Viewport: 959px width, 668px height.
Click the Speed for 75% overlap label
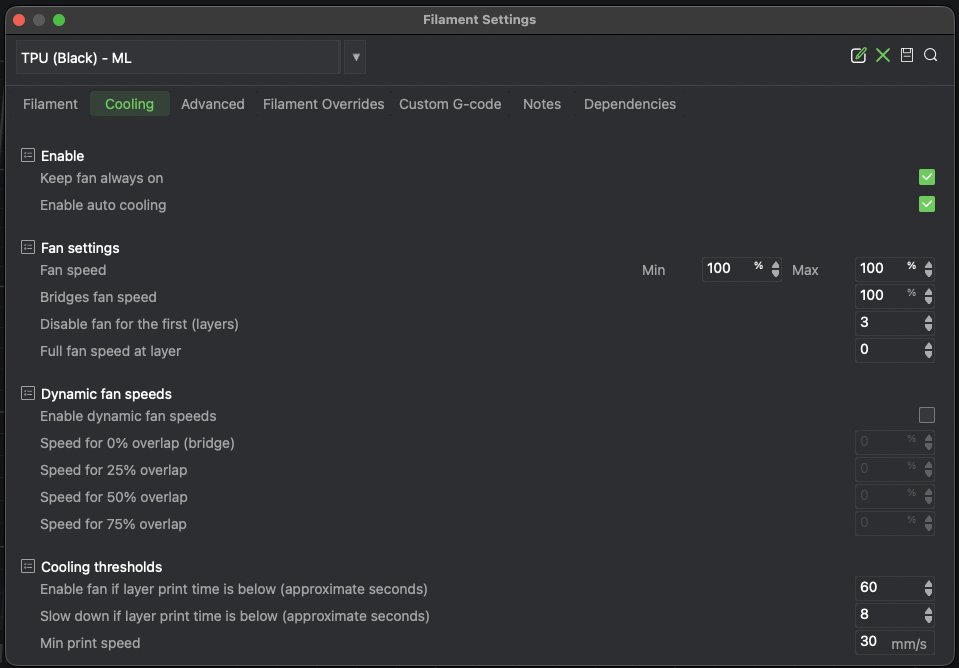(x=113, y=524)
